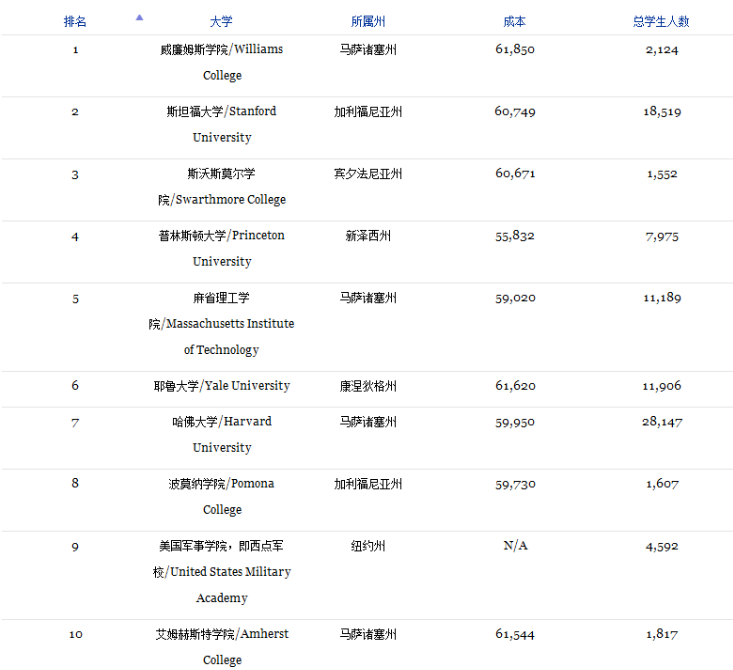Click 康涅狄格州 state cell for Yale
The width and height of the screenshot is (733, 670).
tap(368, 386)
